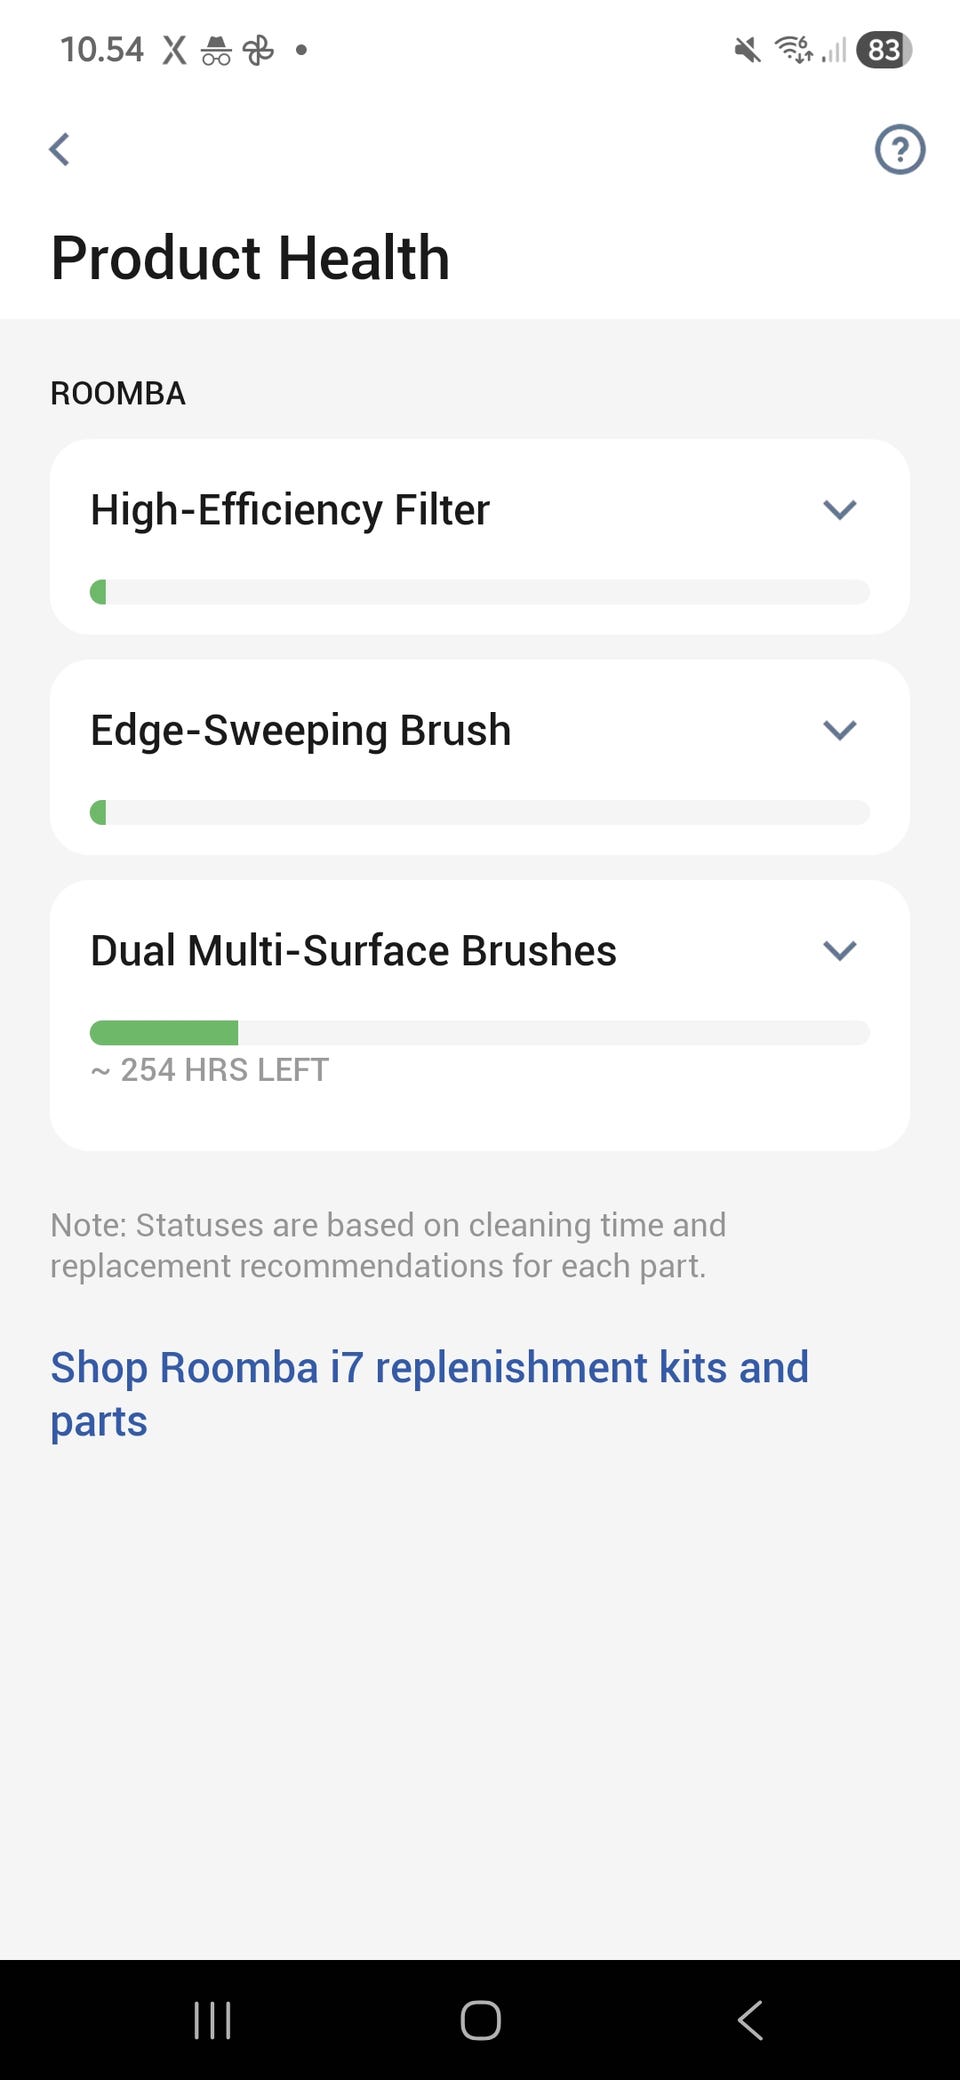Tap the back arrow at top left

[60, 150]
